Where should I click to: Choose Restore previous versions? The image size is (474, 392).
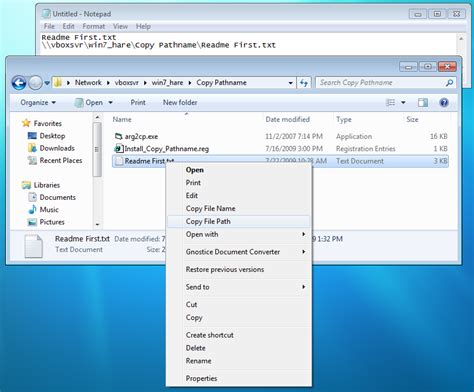tap(238, 269)
